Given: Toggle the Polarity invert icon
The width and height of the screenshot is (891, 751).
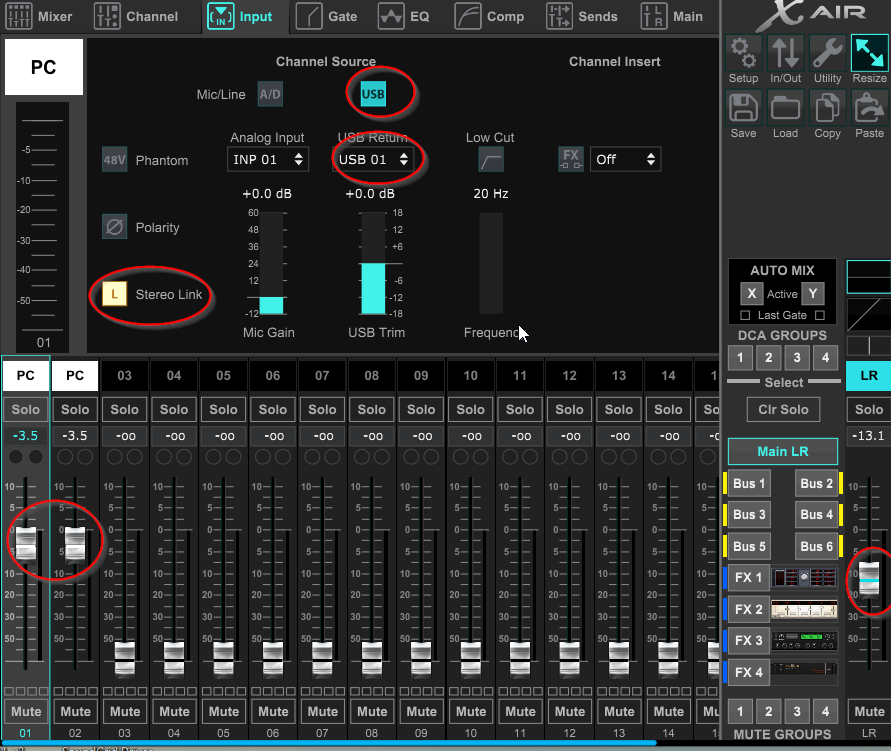Looking at the screenshot, I should click(114, 227).
